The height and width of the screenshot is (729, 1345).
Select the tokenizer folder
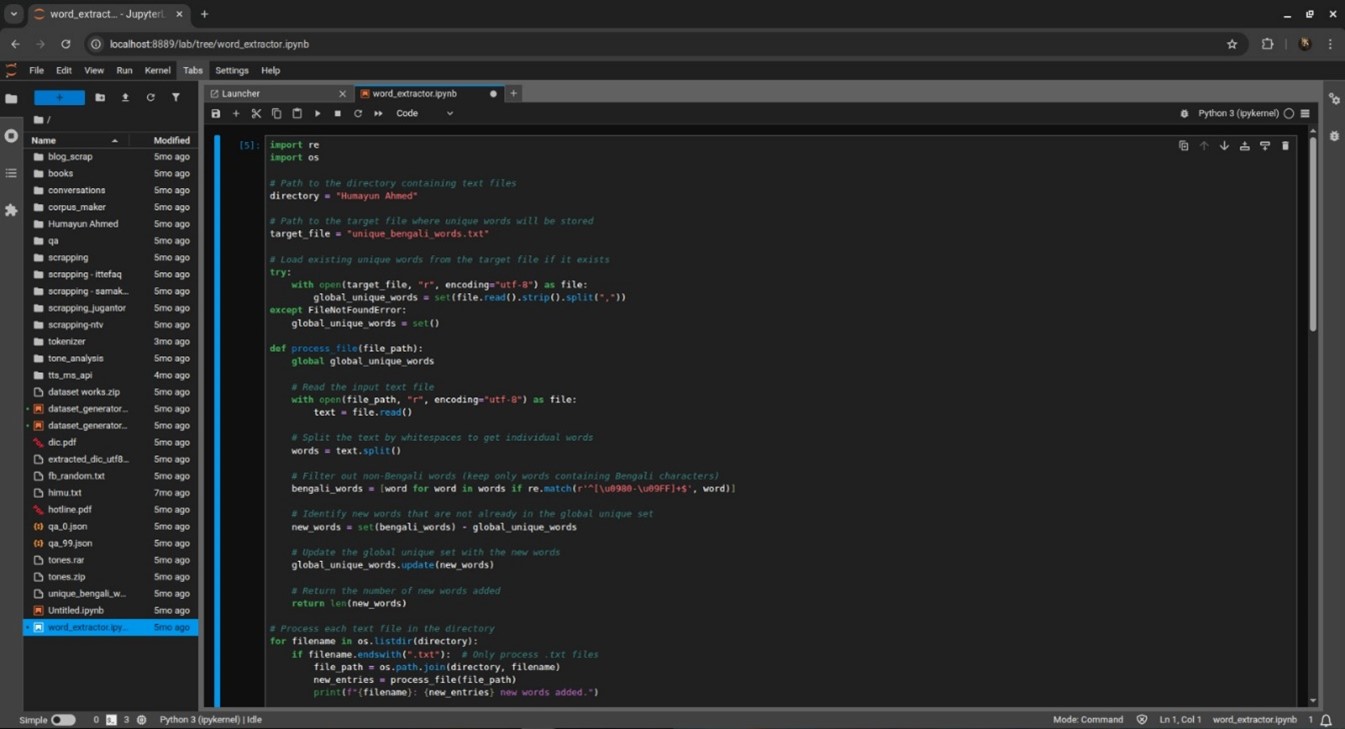click(x=111, y=342)
